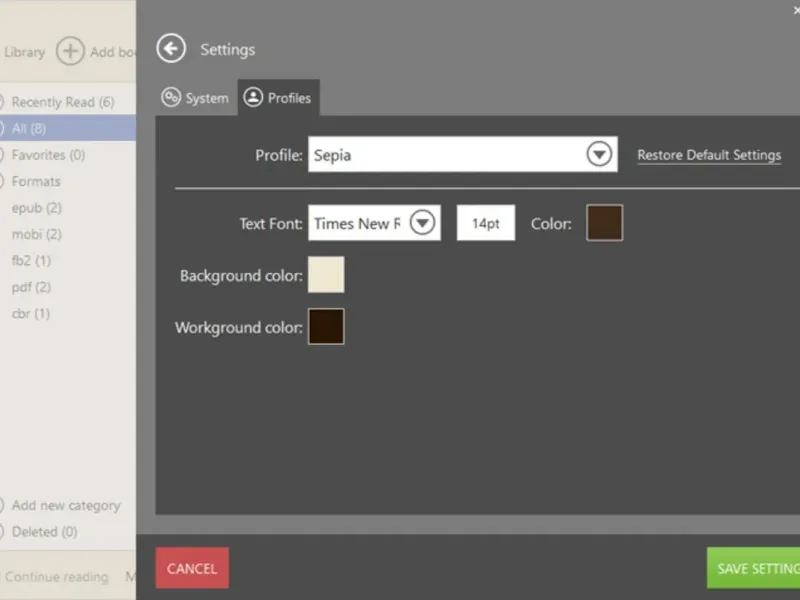Click Restore Default Settings link
Viewport: 800px width, 600px height.
click(x=709, y=155)
